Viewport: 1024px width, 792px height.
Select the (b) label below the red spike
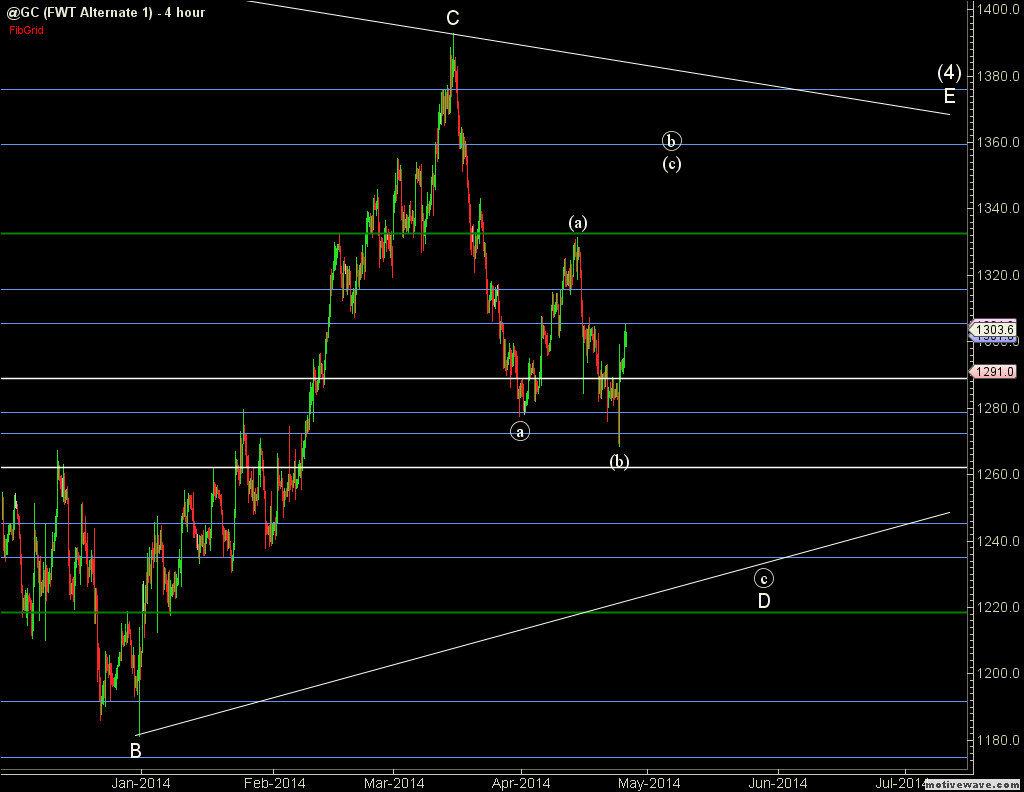pos(620,461)
